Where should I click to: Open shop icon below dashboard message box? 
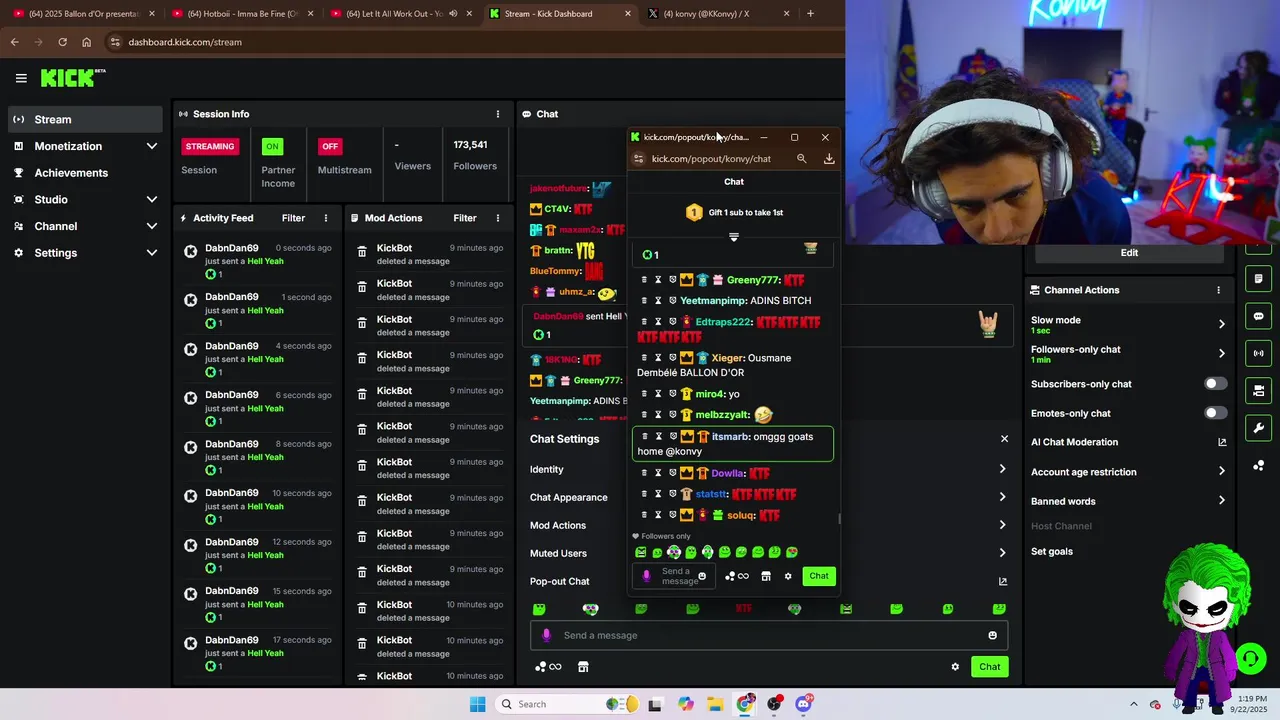583,667
